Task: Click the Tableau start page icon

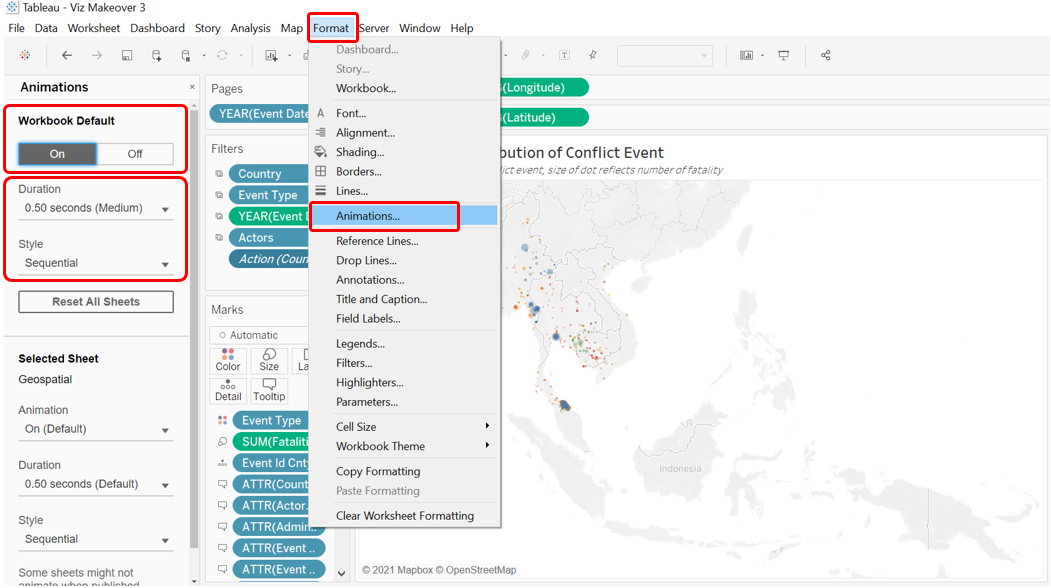Action: [25, 56]
